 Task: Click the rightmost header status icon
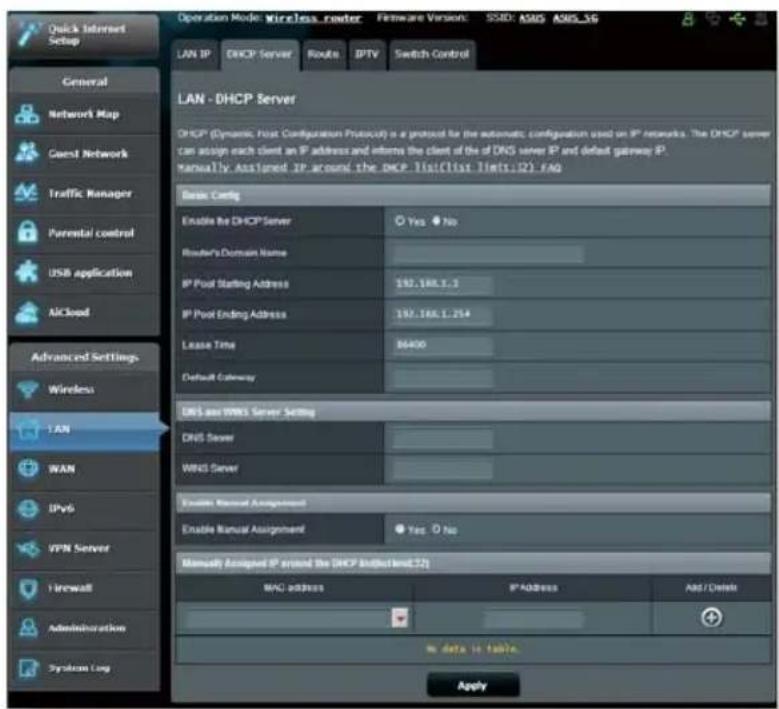762,19
